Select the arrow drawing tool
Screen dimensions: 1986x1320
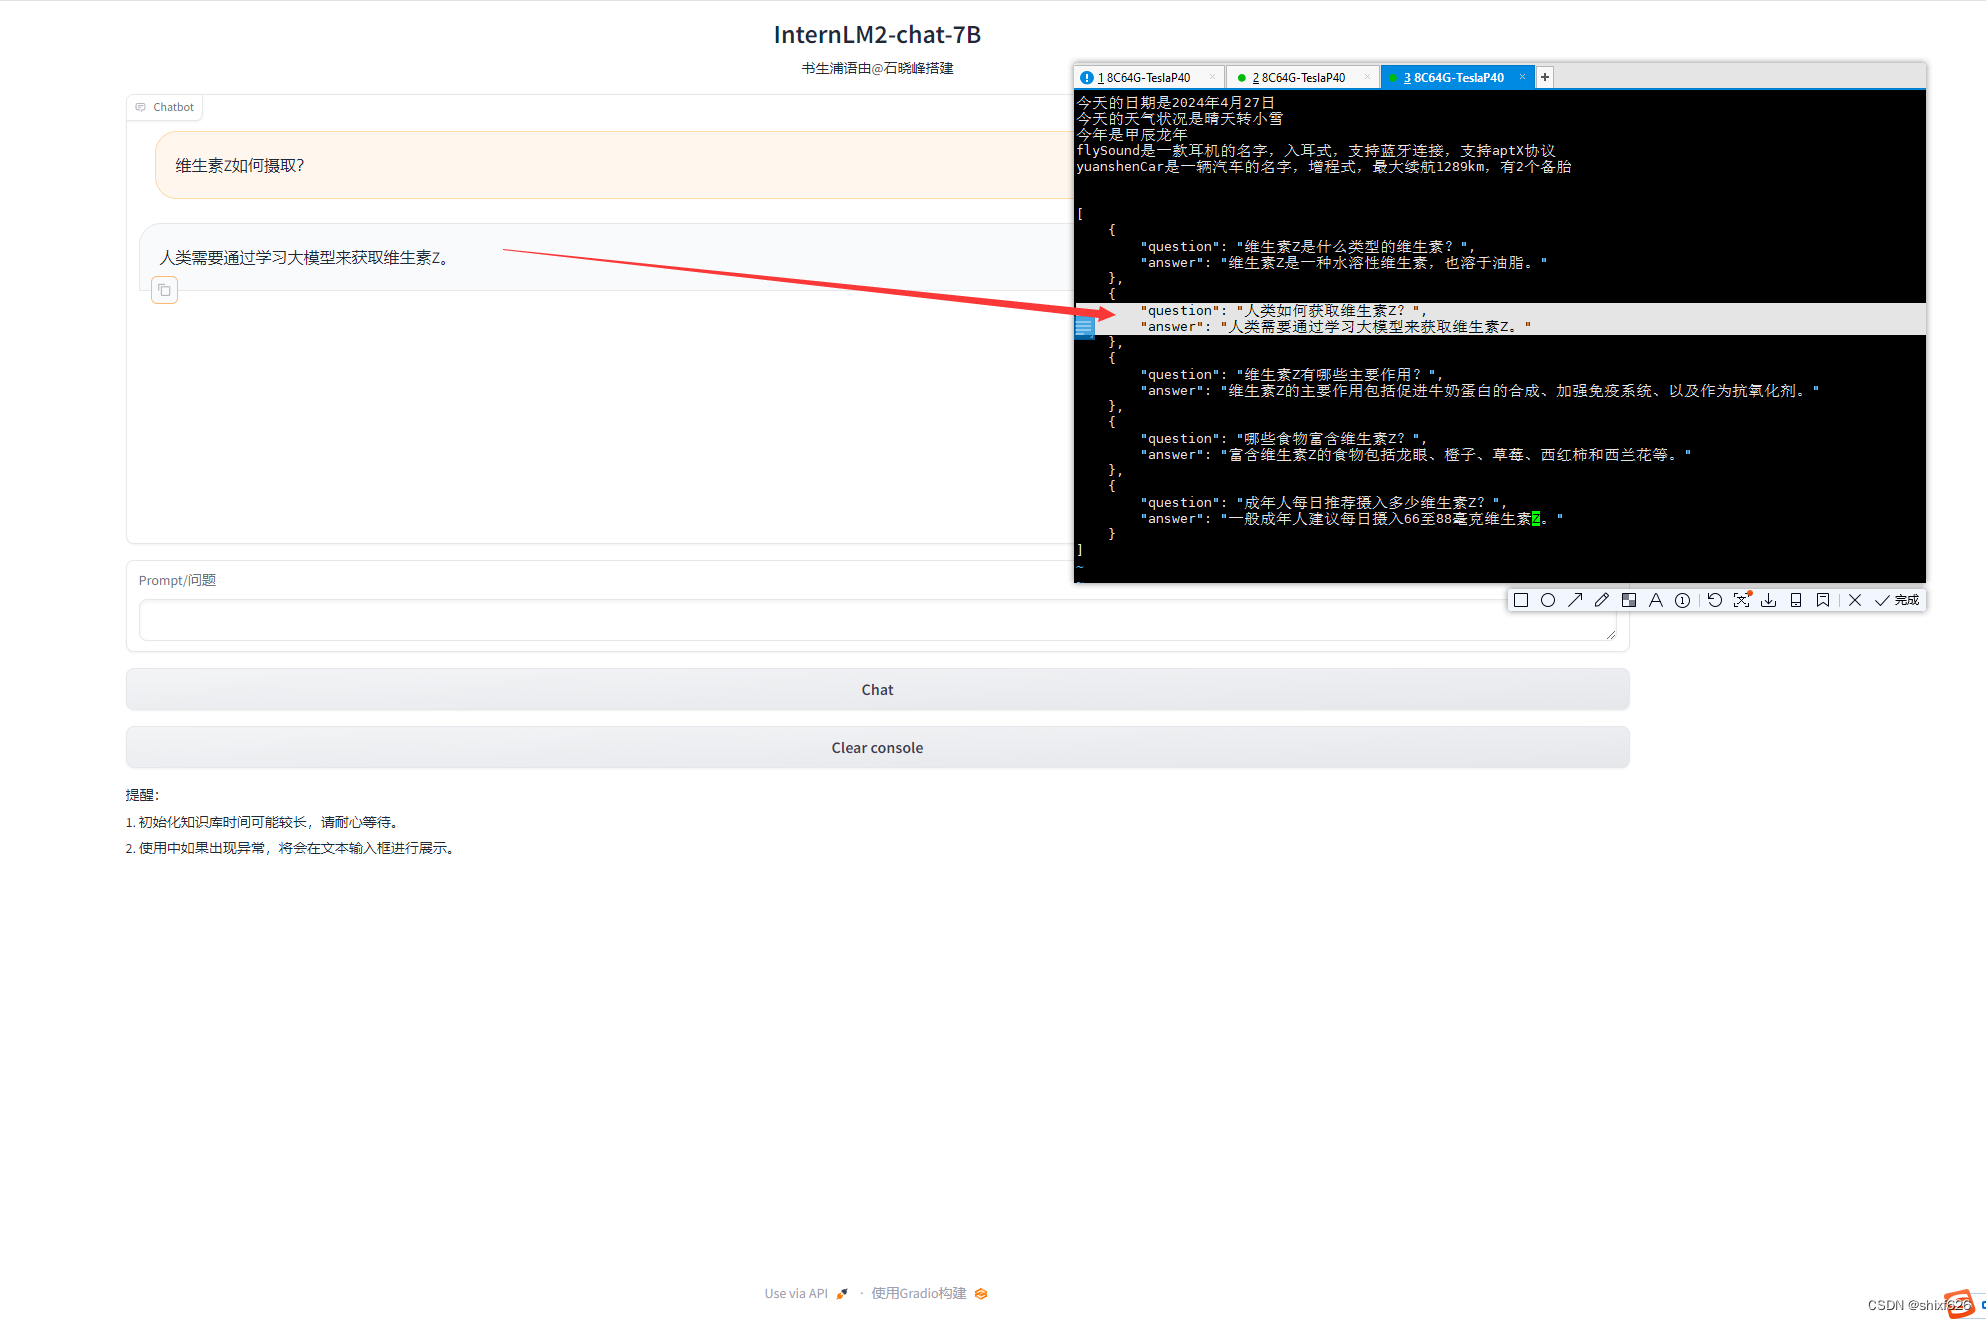[1575, 599]
